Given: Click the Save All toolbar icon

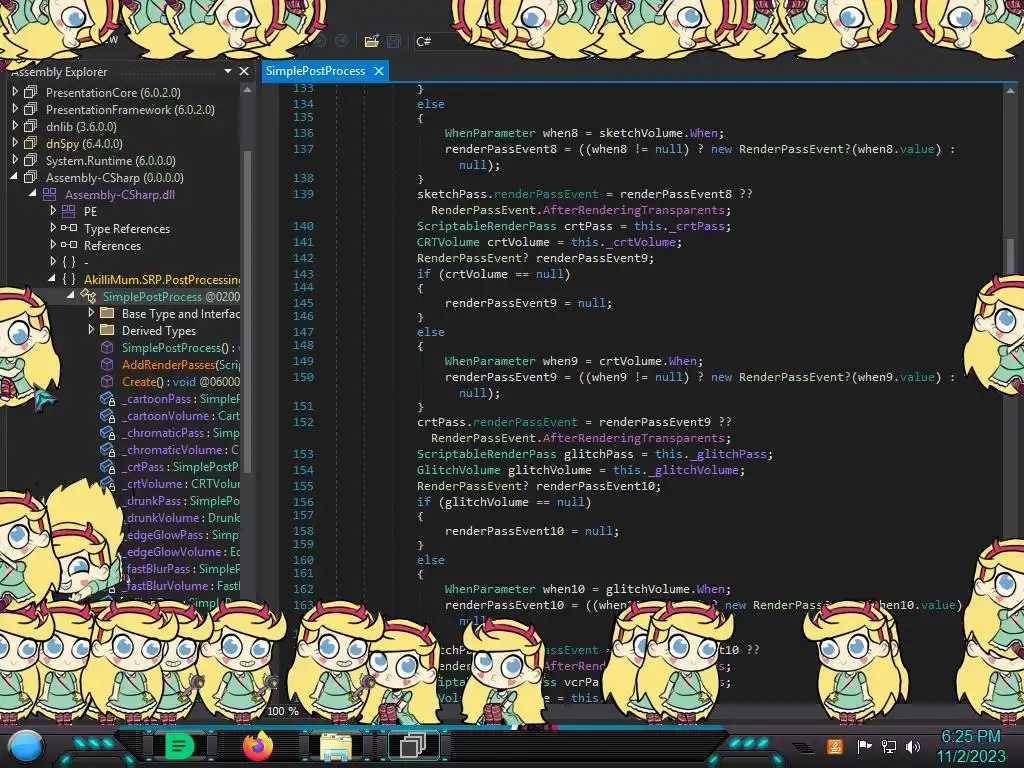Looking at the screenshot, I should [x=394, y=41].
